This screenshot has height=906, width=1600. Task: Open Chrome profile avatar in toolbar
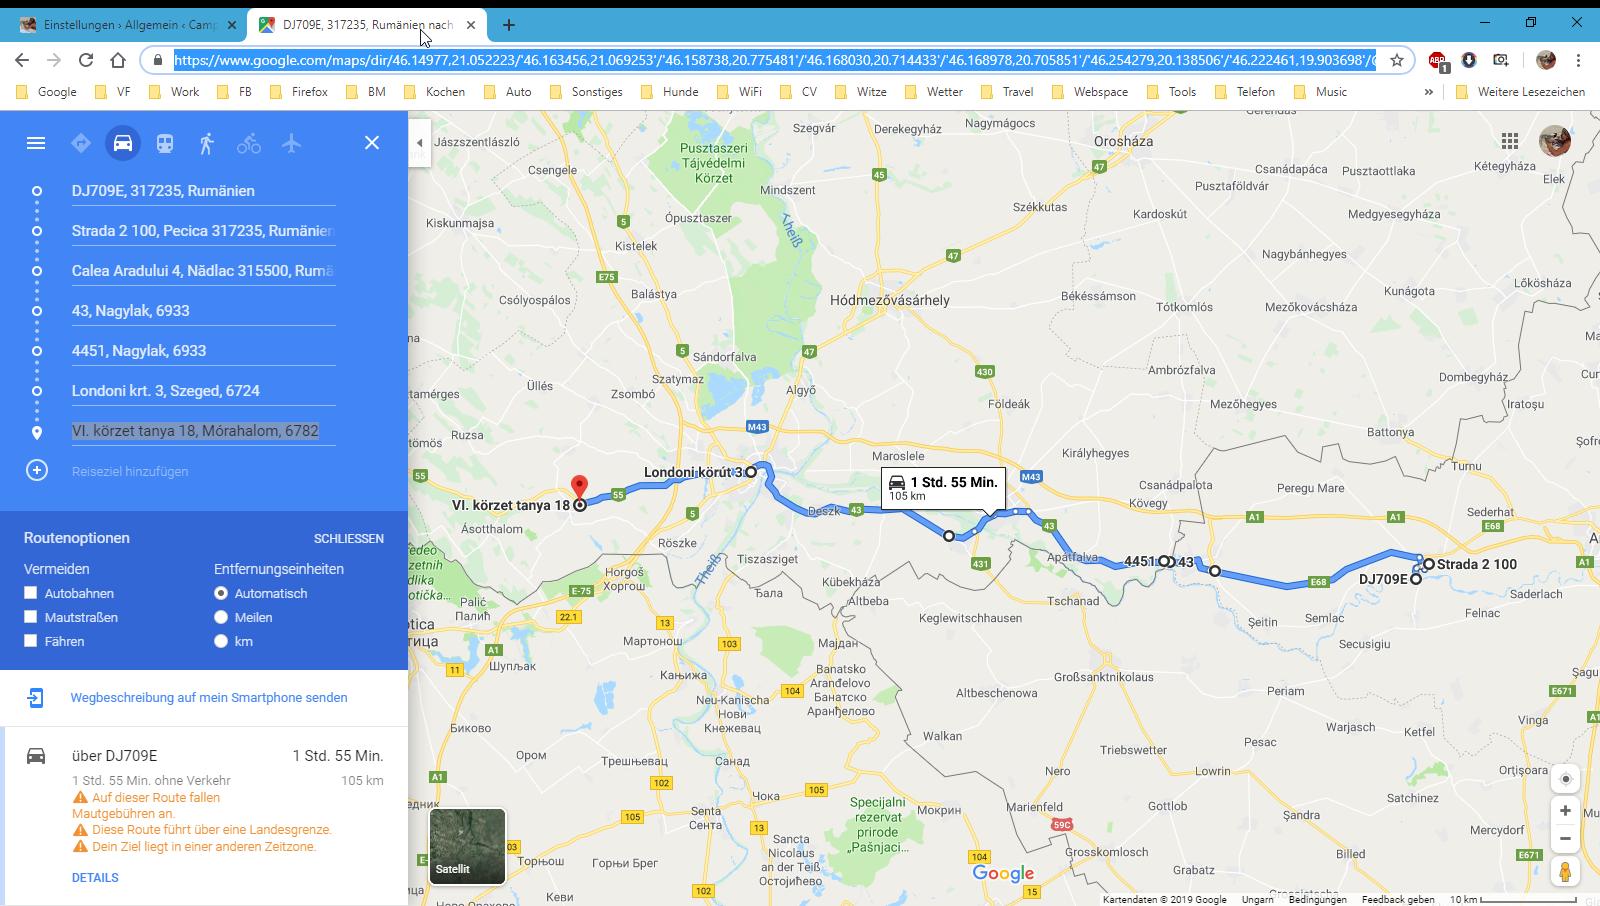pos(1546,60)
